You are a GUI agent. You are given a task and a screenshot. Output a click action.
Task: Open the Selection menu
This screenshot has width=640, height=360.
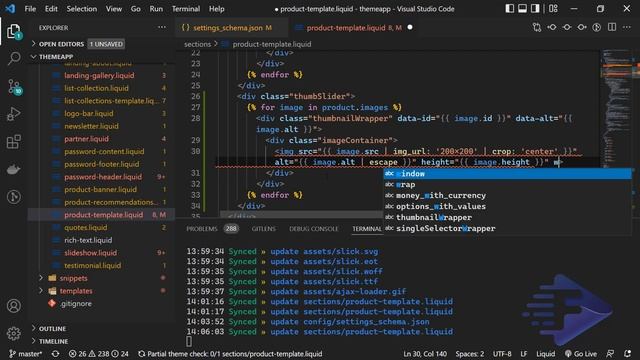click(x=82, y=9)
